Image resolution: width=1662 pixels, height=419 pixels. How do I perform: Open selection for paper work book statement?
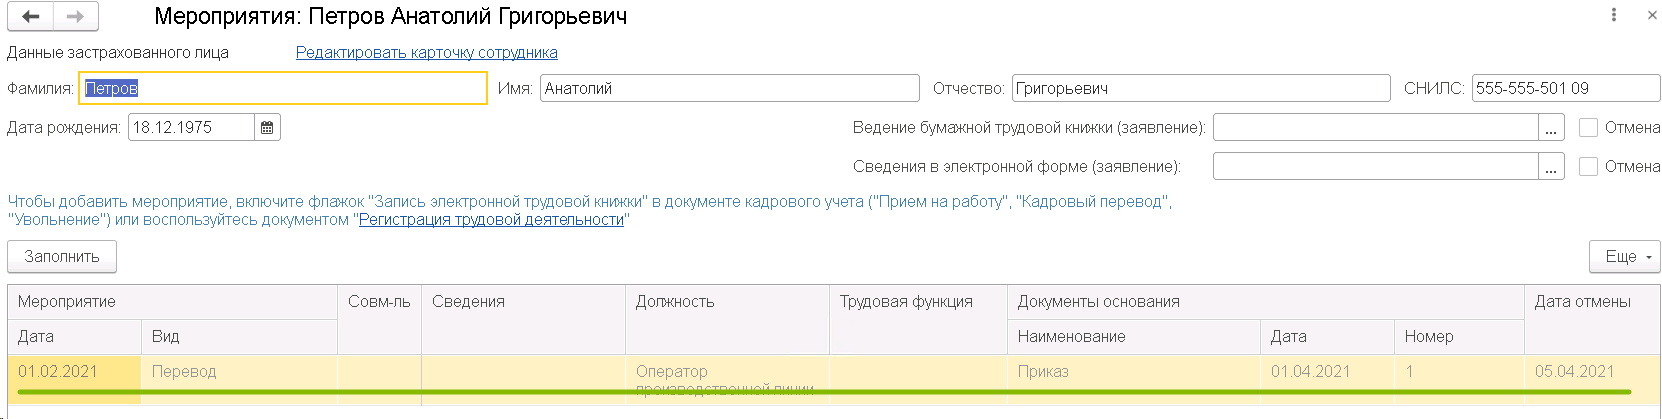coord(1551,128)
